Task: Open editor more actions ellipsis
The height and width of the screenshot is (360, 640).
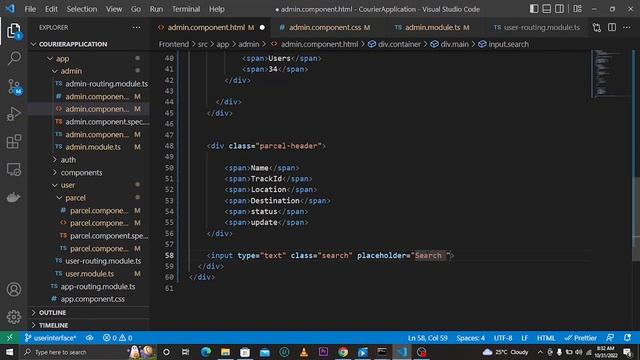Action: tap(627, 27)
